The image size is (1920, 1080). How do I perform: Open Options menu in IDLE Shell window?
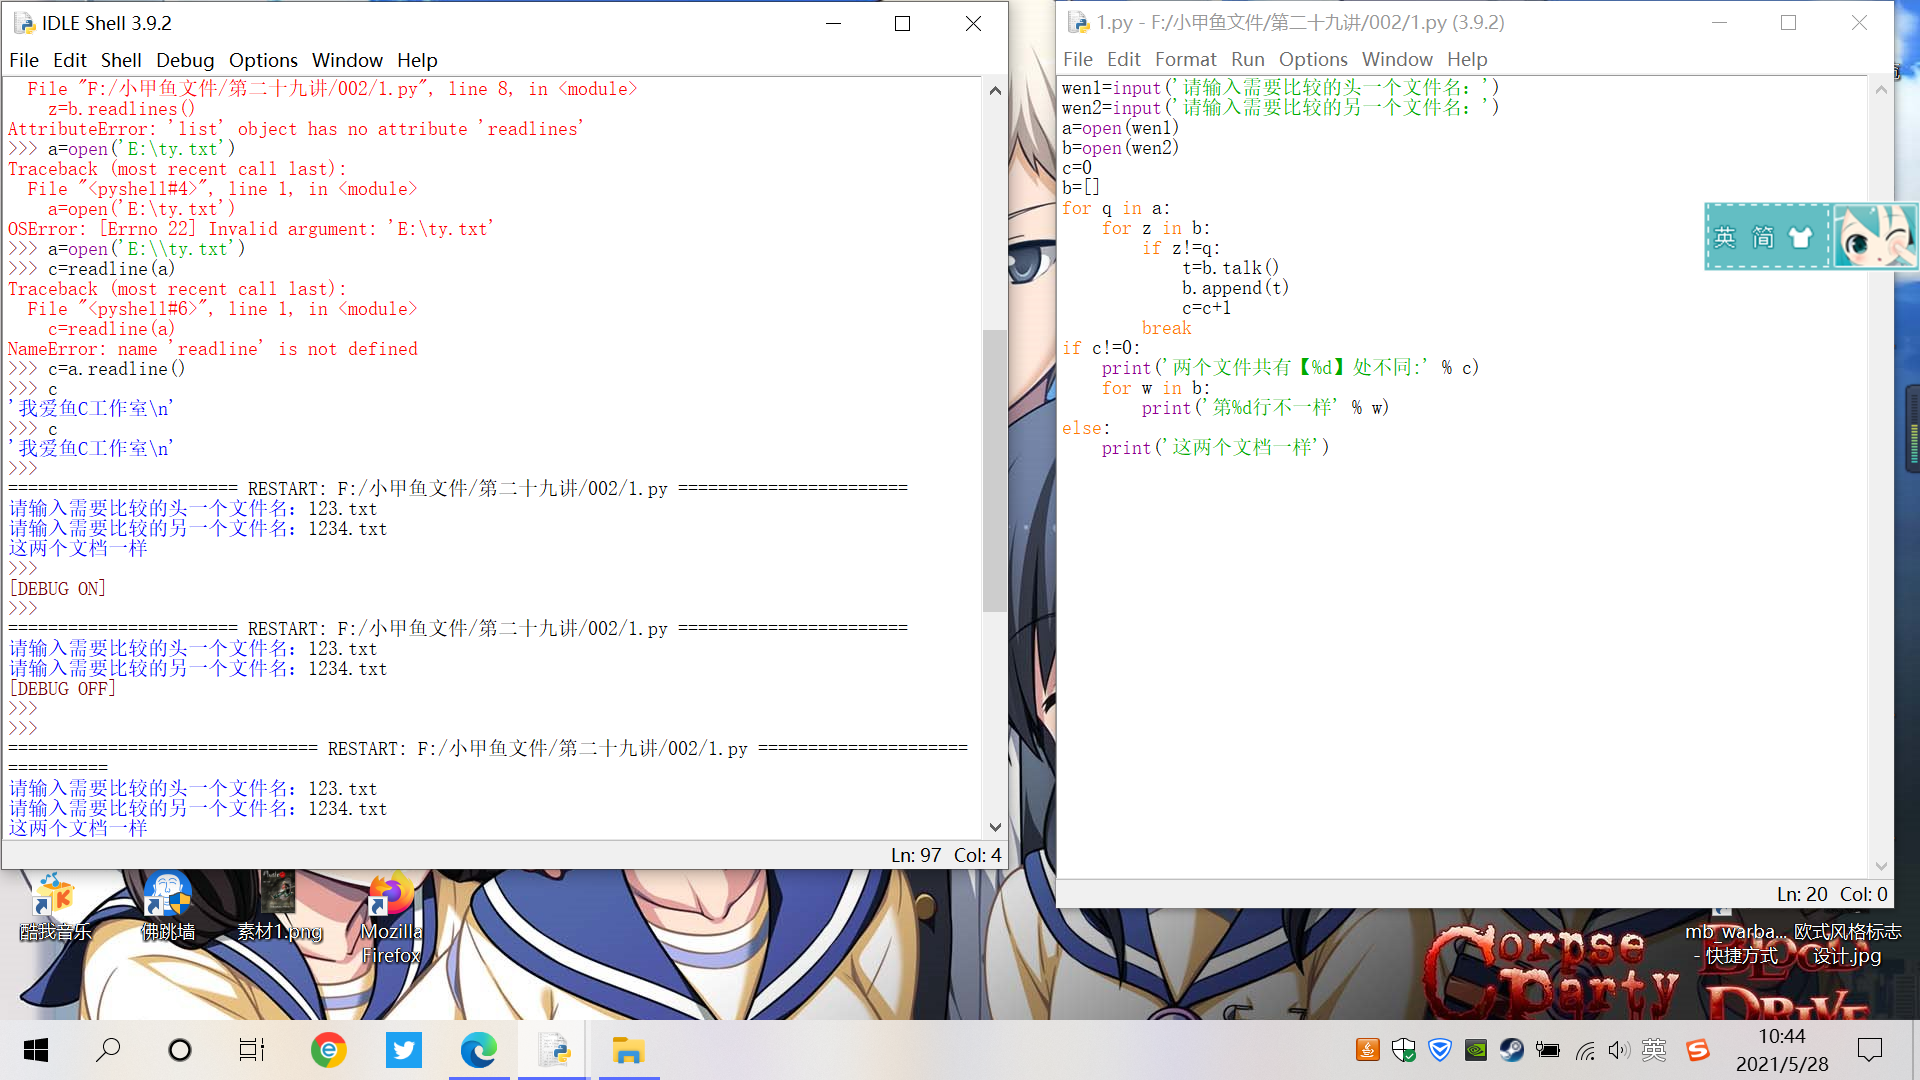click(263, 60)
